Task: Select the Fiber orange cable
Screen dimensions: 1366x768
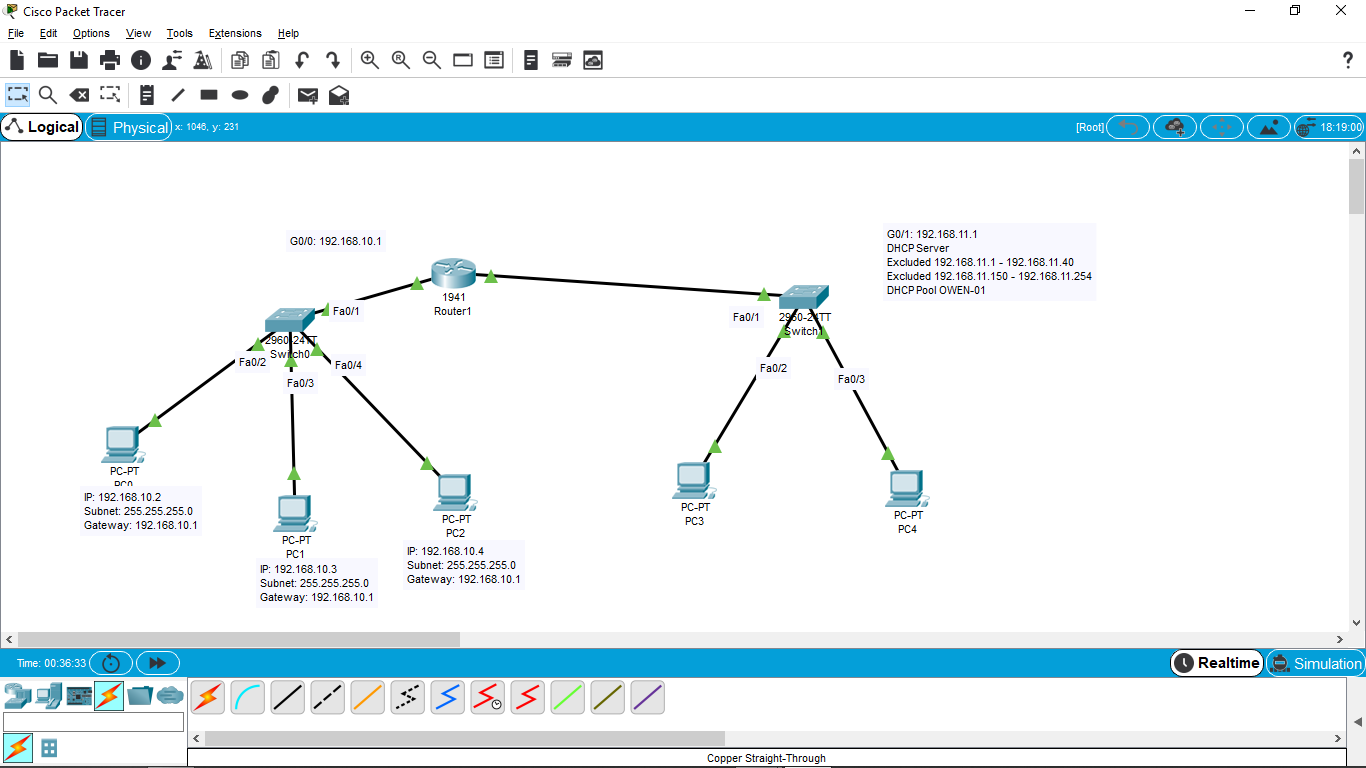Action: (368, 697)
